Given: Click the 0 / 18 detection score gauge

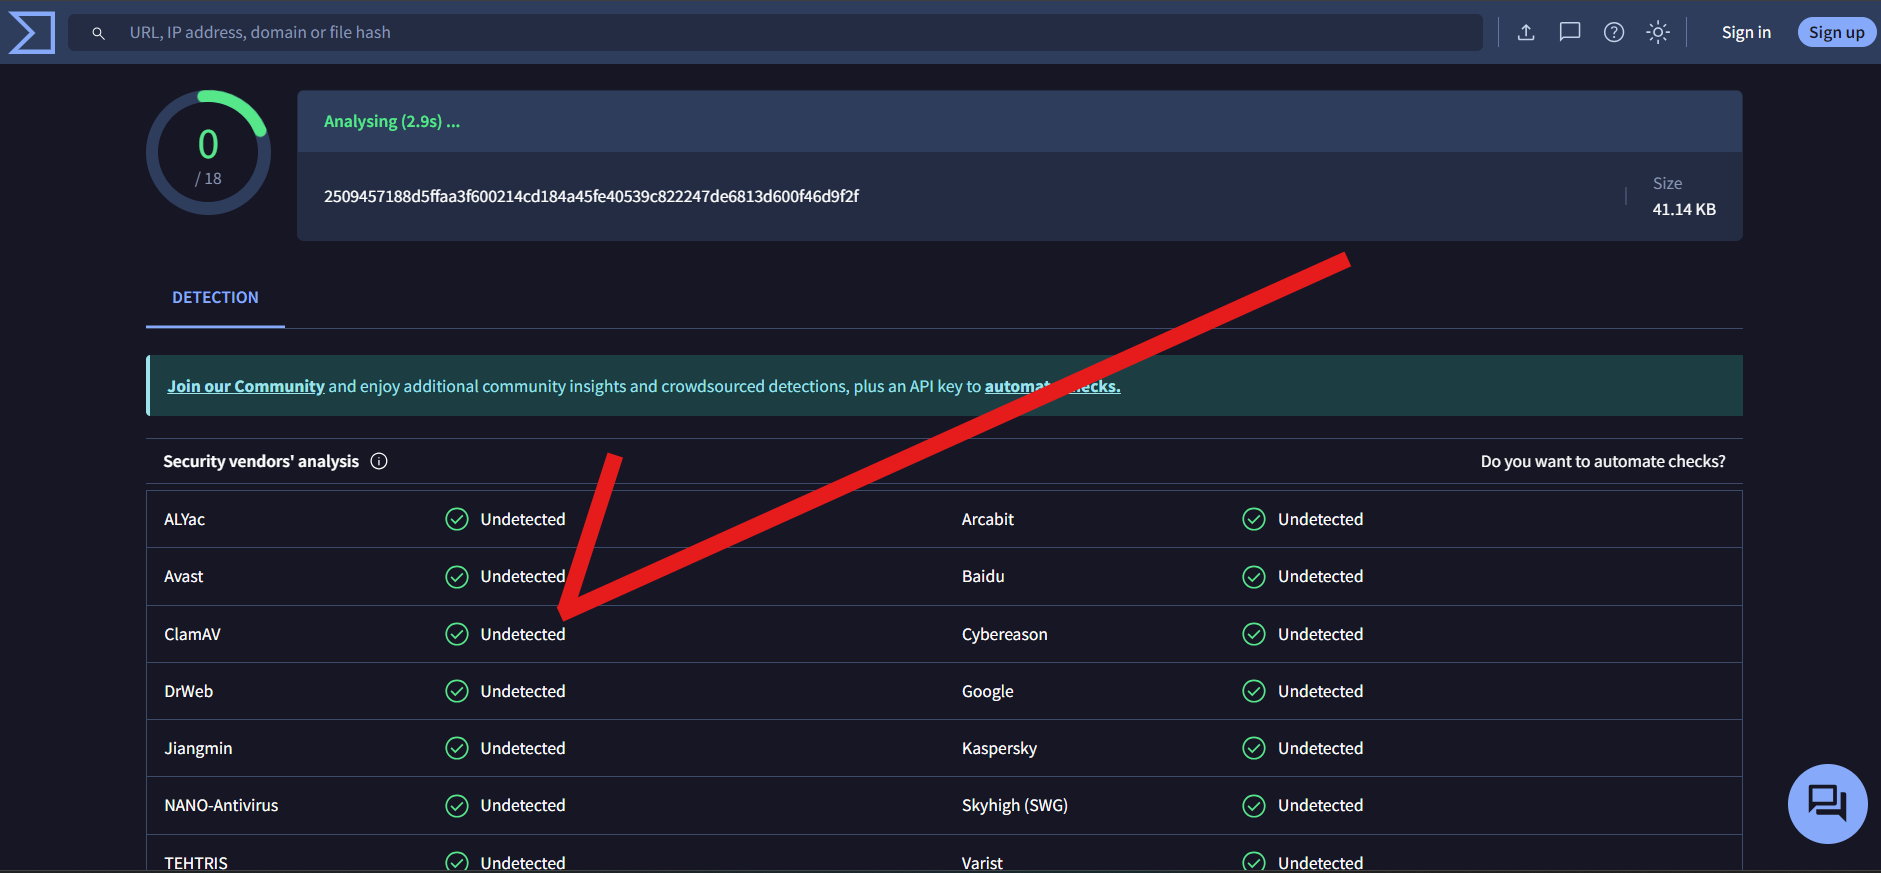Looking at the screenshot, I should pos(208,153).
